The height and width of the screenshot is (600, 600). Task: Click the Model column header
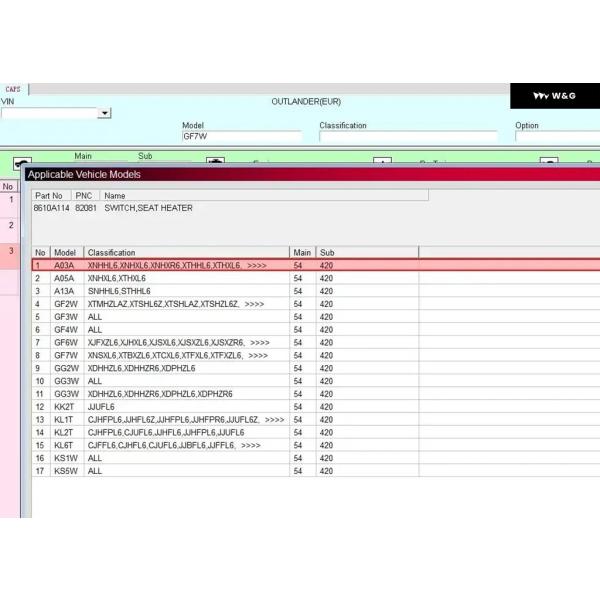pos(67,253)
